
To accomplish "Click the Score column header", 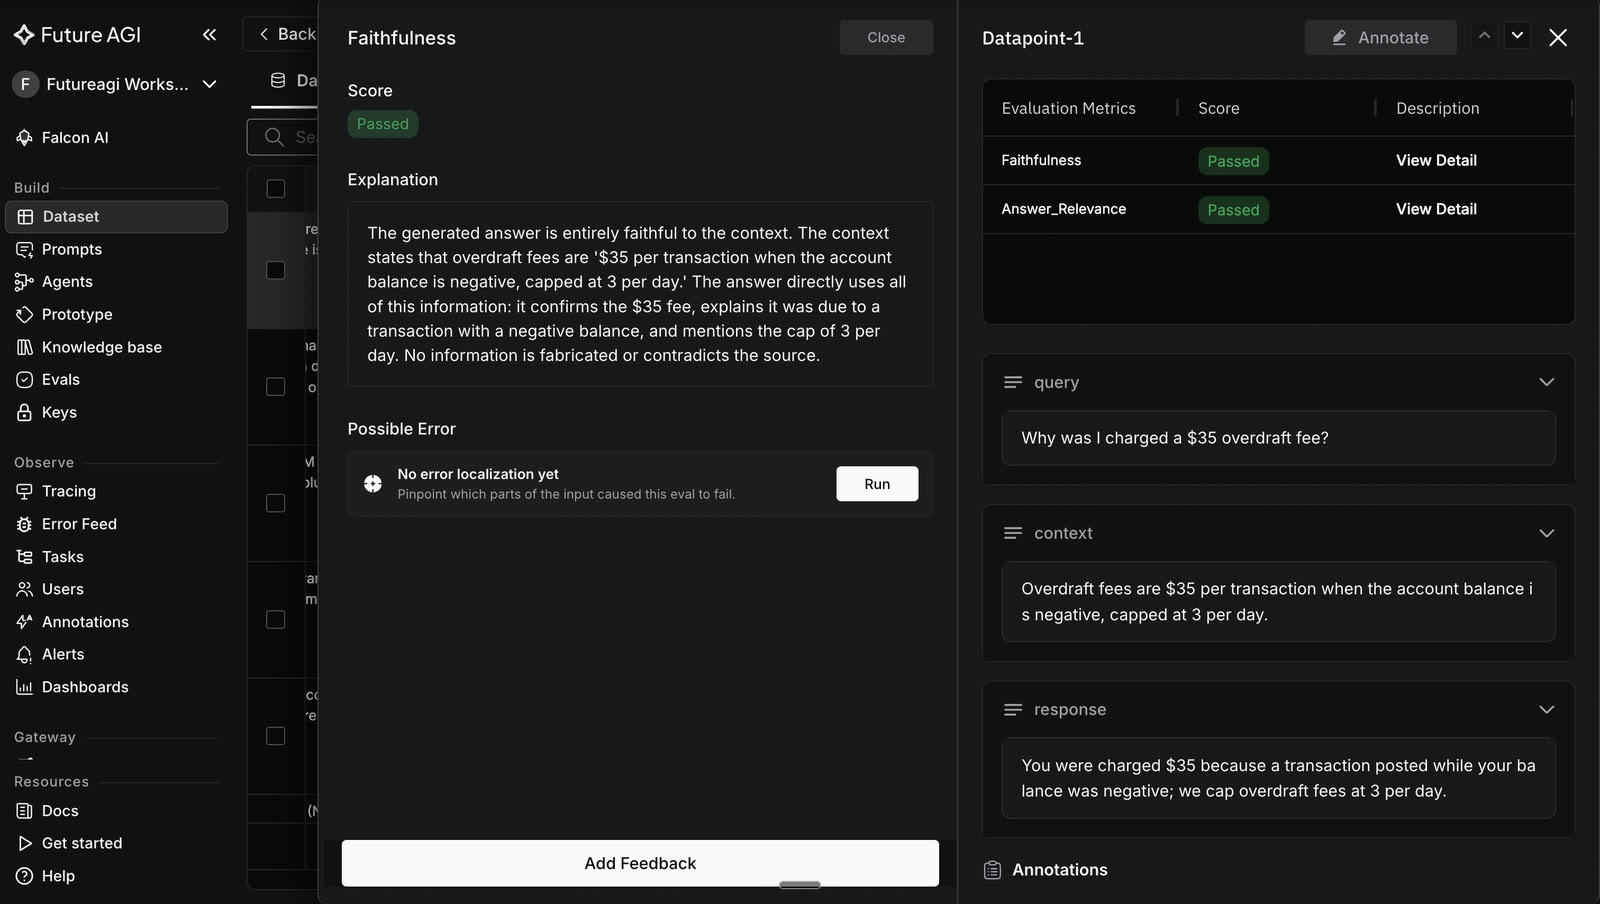I will (x=1218, y=108).
